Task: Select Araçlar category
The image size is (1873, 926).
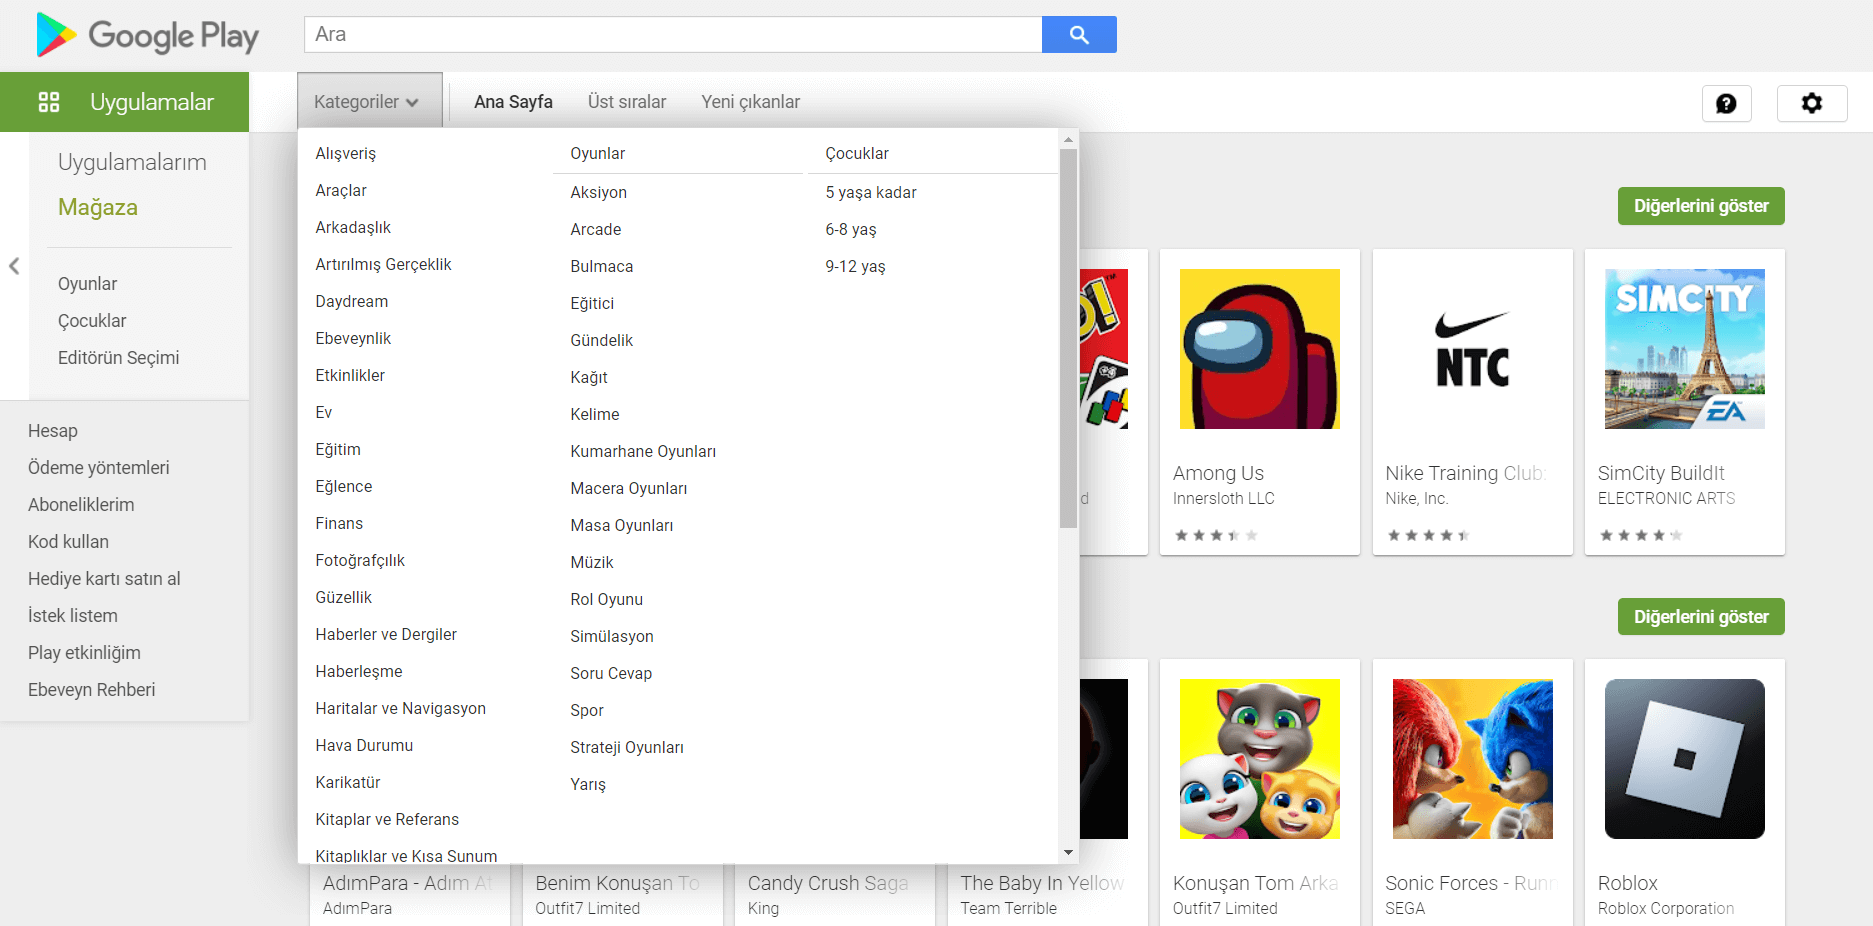Action: pyautogui.click(x=341, y=190)
